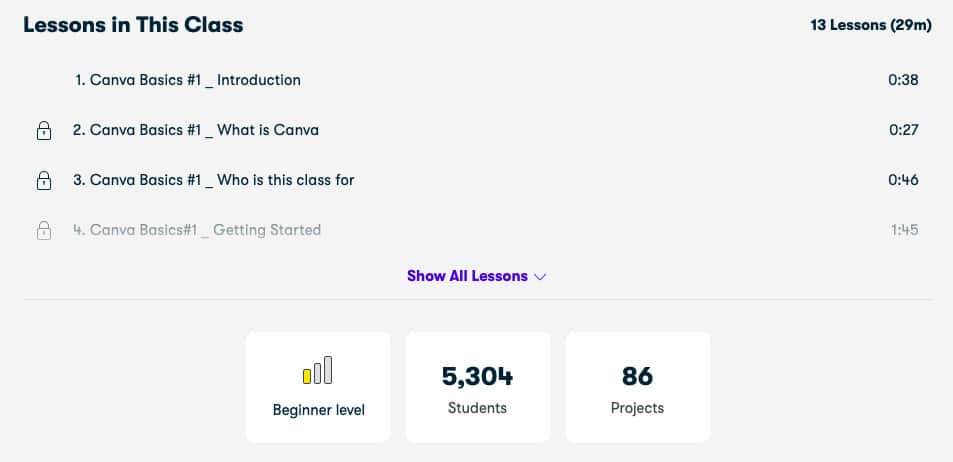Click the 0:46 duration of lesson 3
Screen dimensions: 953x462
pos(903,180)
